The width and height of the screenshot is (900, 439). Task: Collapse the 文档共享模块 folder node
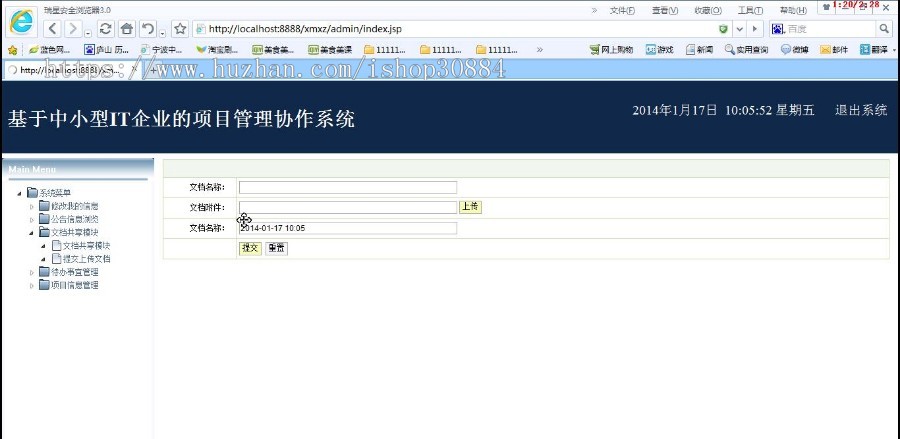point(32,232)
